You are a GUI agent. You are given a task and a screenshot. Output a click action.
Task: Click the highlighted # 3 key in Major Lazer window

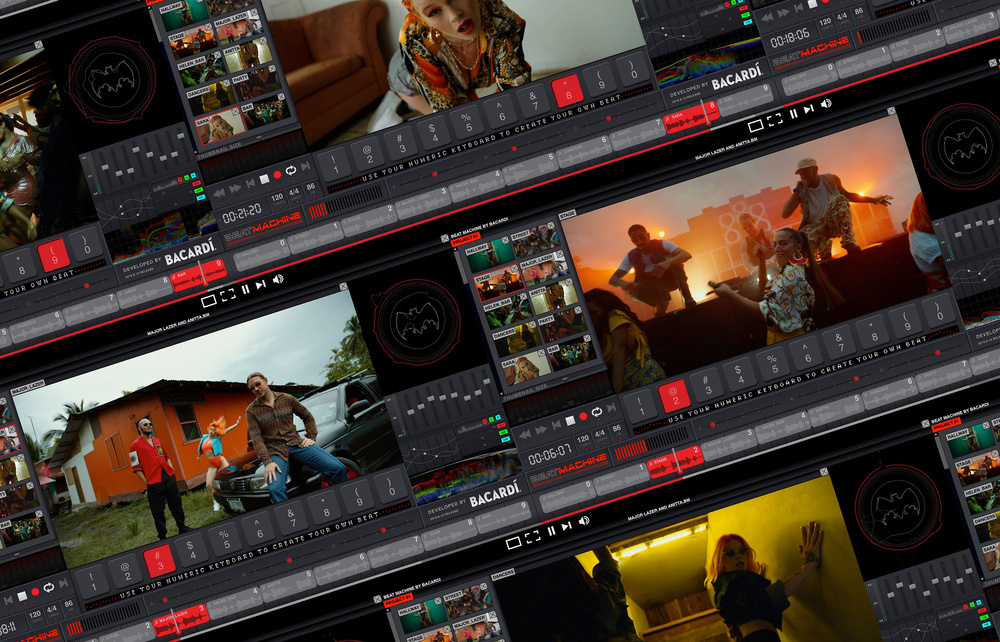[x=158, y=559]
